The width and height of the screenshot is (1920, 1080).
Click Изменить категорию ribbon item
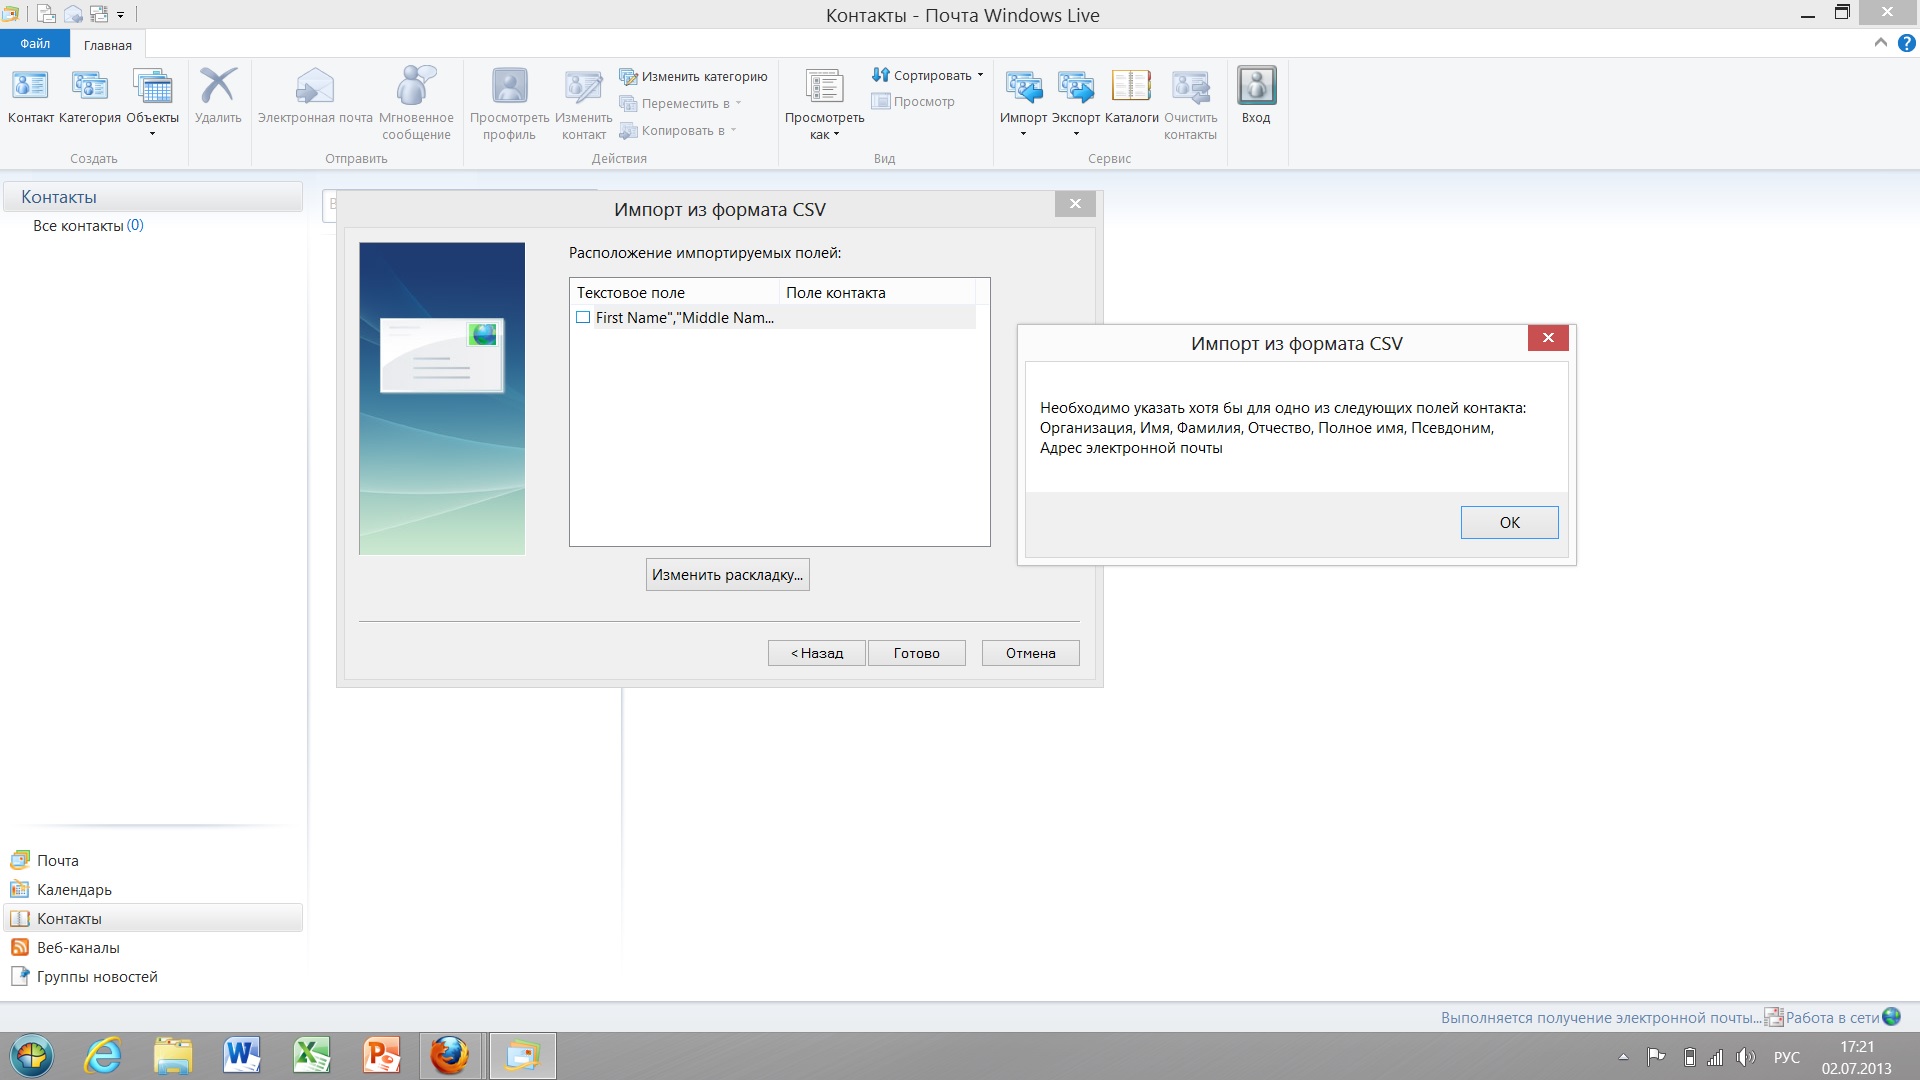pyautogui.click(x=693, y=76)
